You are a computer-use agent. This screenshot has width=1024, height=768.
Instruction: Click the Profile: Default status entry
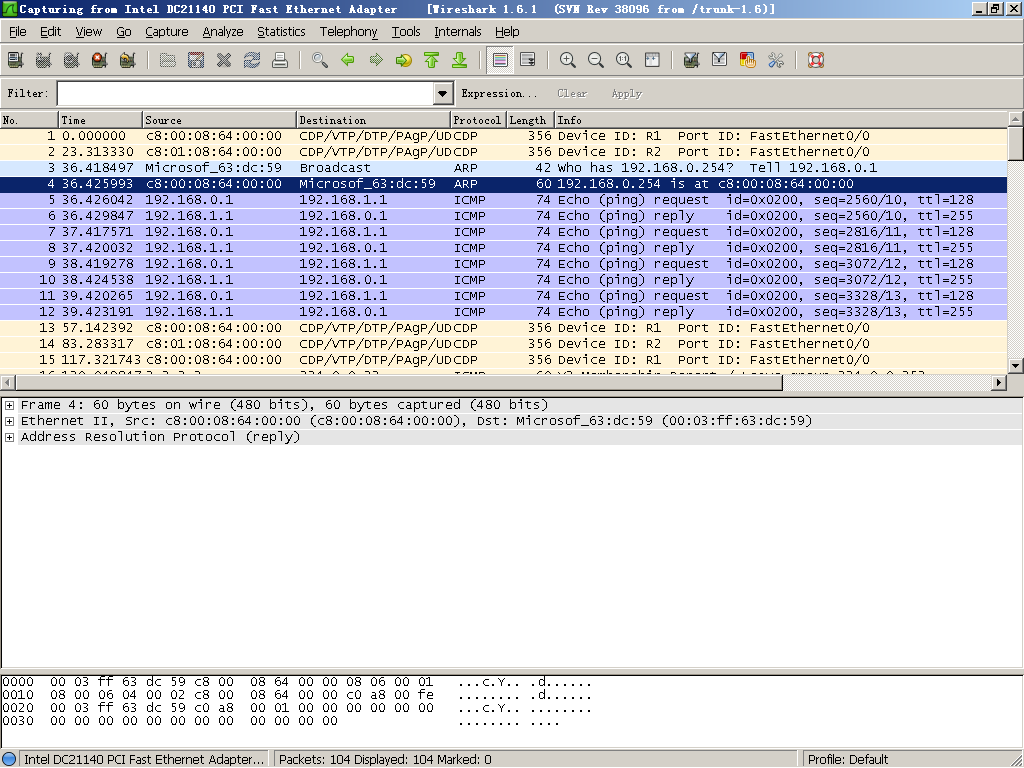click(x=848, y=760)
